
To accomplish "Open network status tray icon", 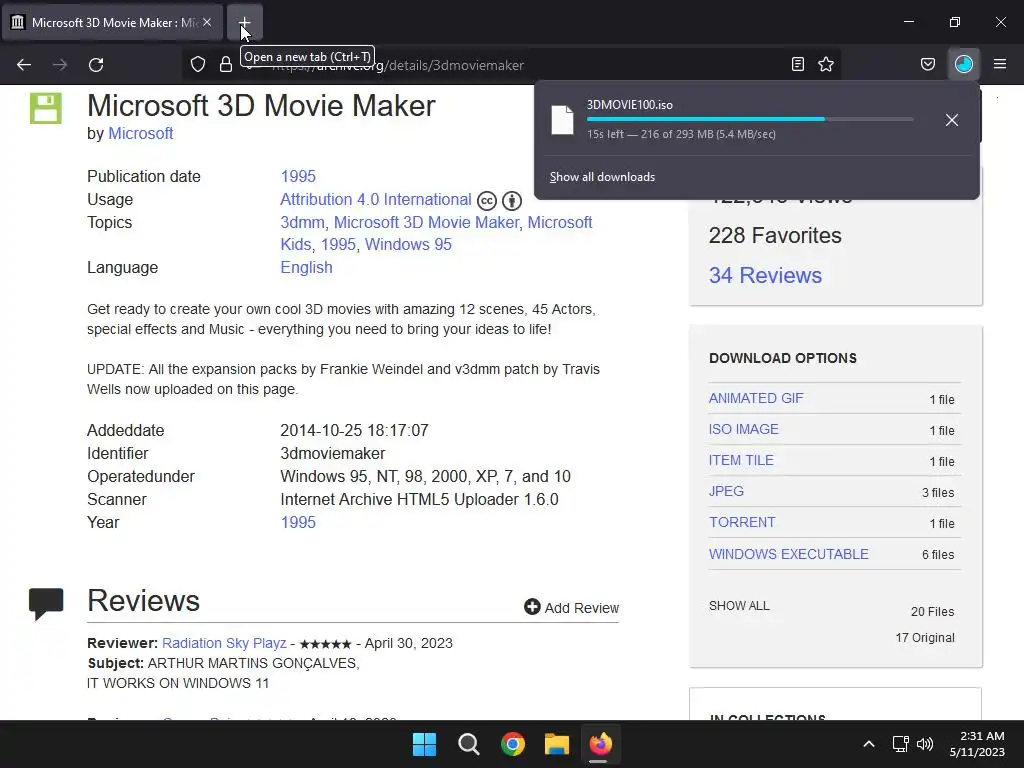I will point(901,744).
